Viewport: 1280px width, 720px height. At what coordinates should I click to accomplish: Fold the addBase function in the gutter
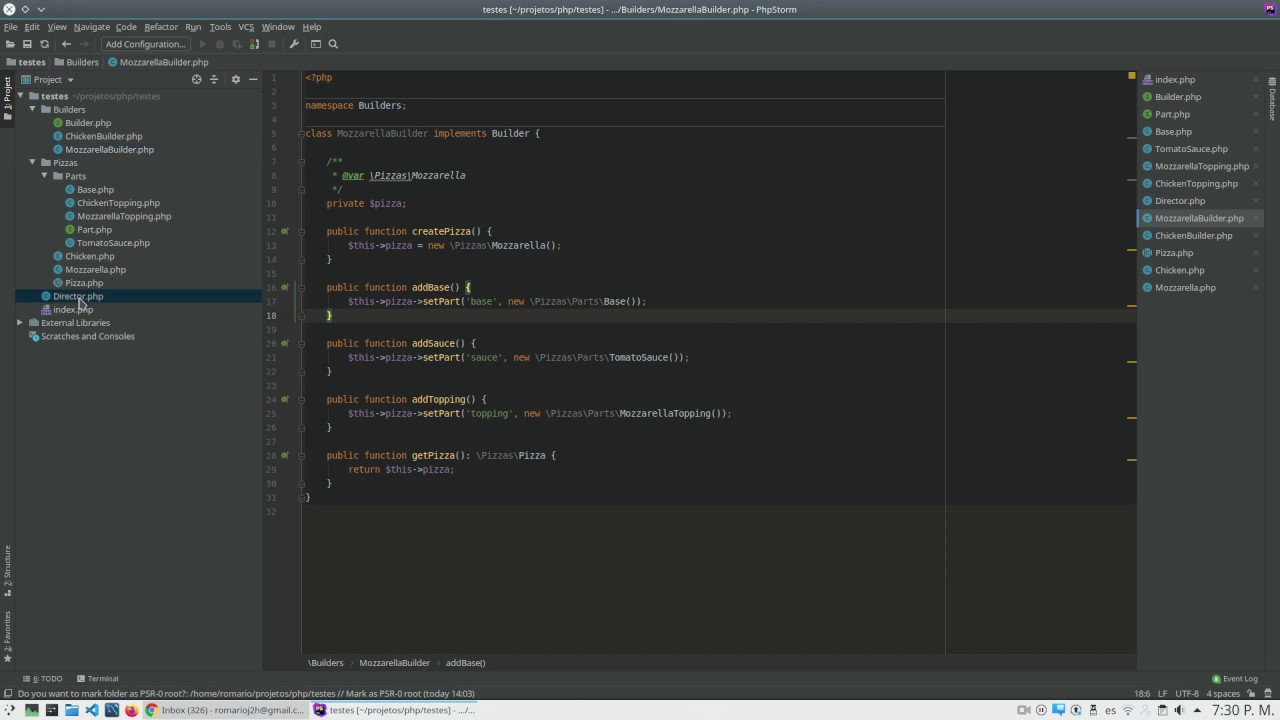tap(301, 287)
